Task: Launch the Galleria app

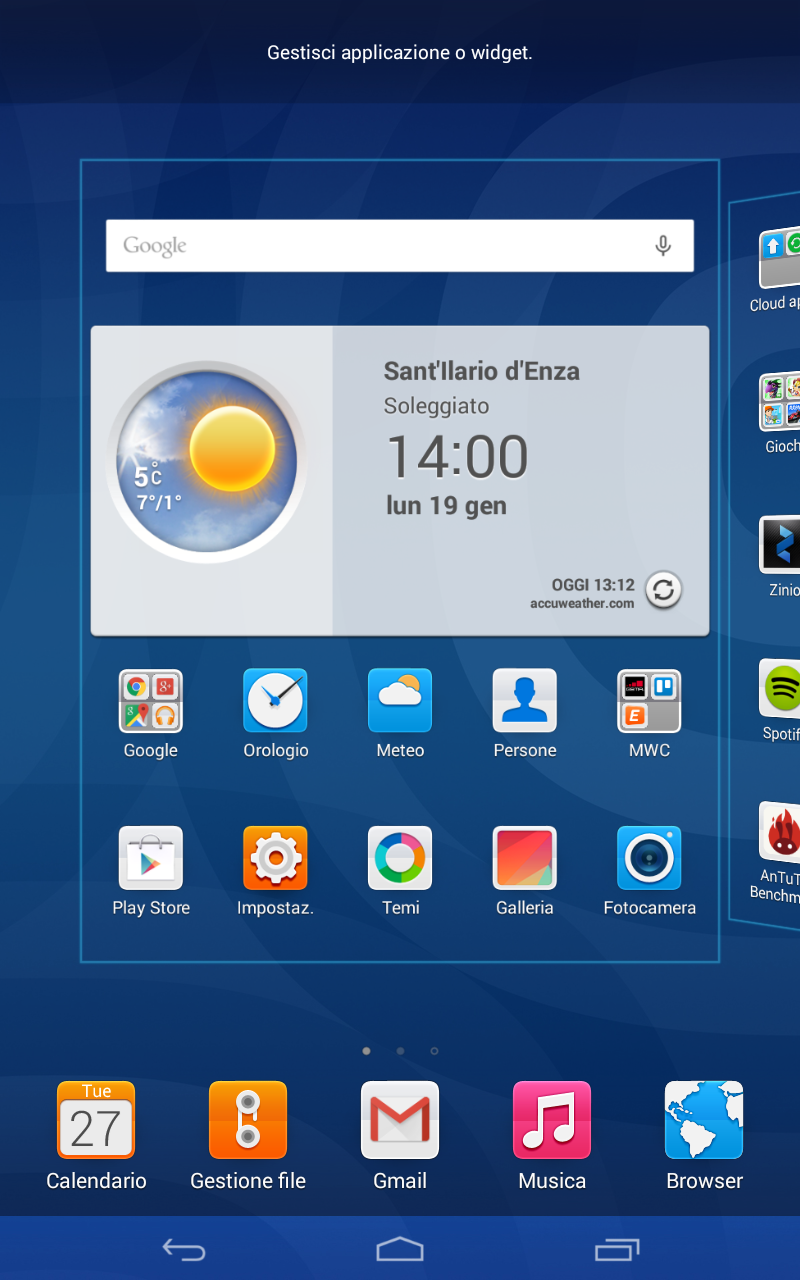Action: tap(525, 858)
